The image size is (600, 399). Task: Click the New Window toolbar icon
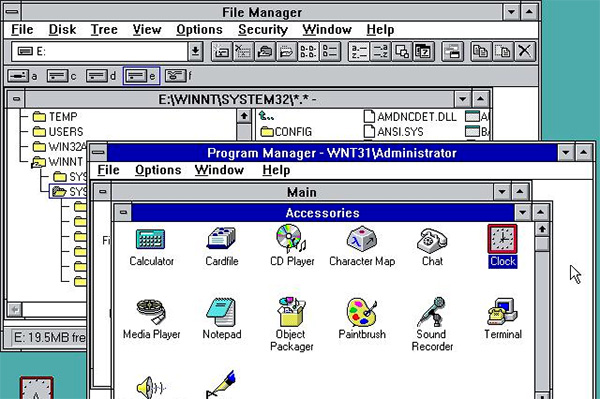[x=452, y=51]
